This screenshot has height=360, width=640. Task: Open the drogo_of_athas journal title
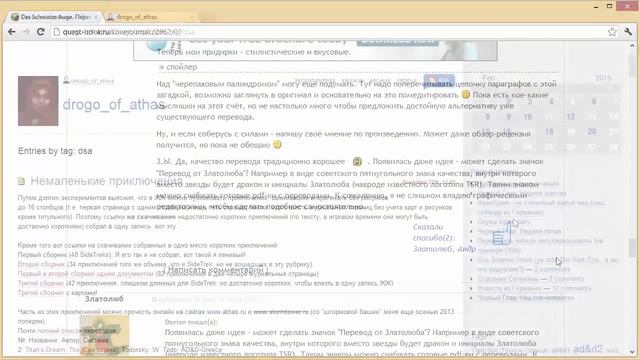click(113, 104)
